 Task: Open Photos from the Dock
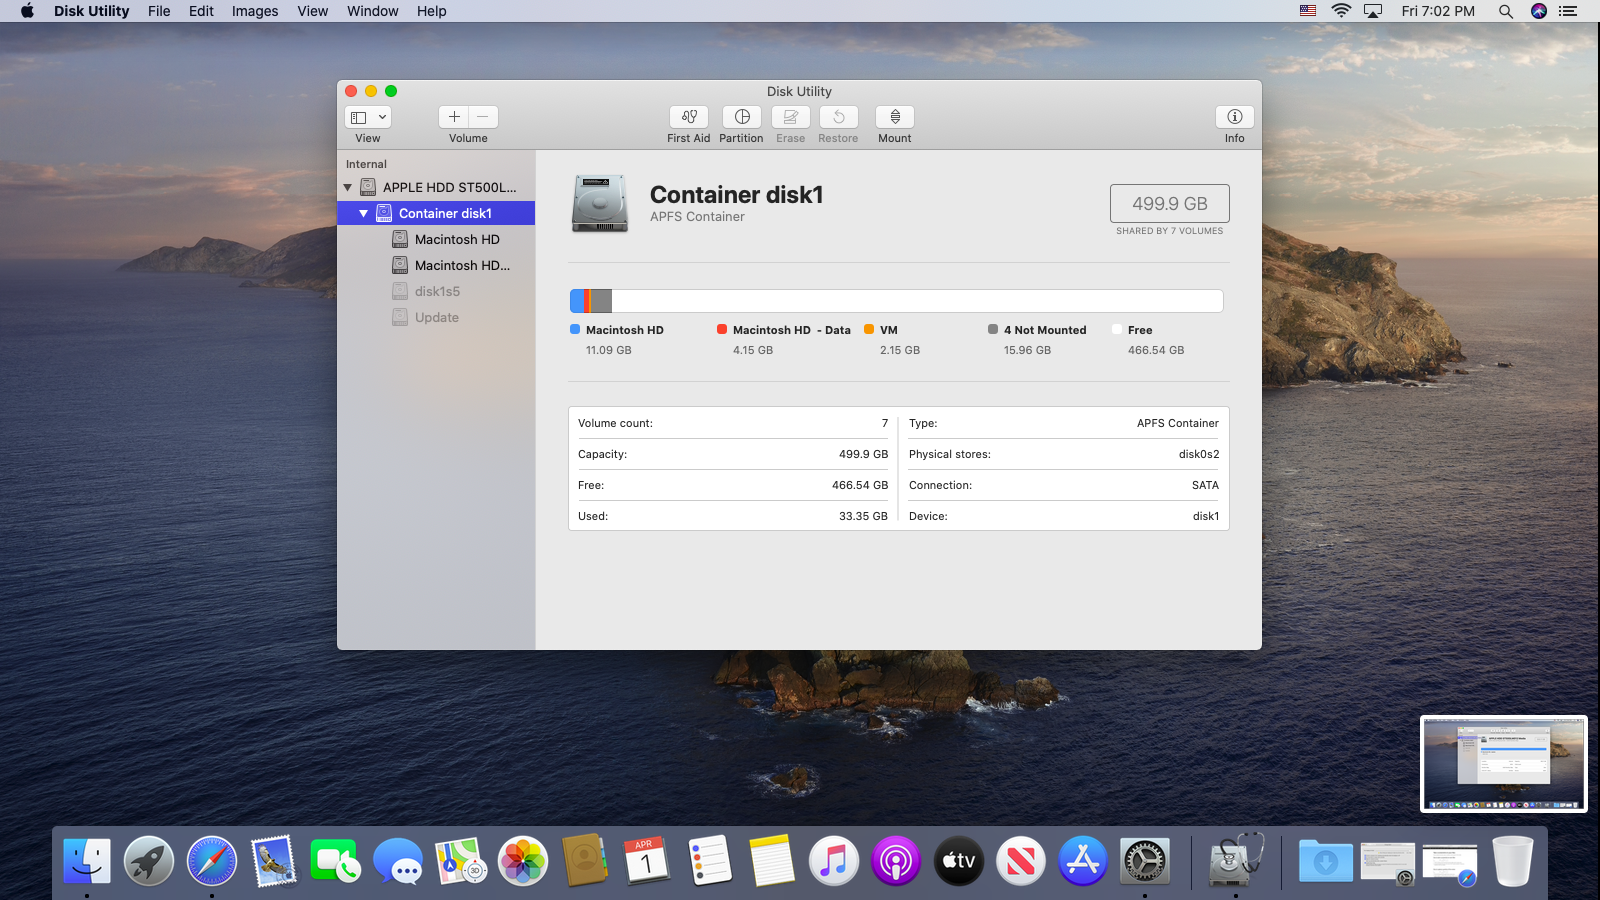click(523, 860)
